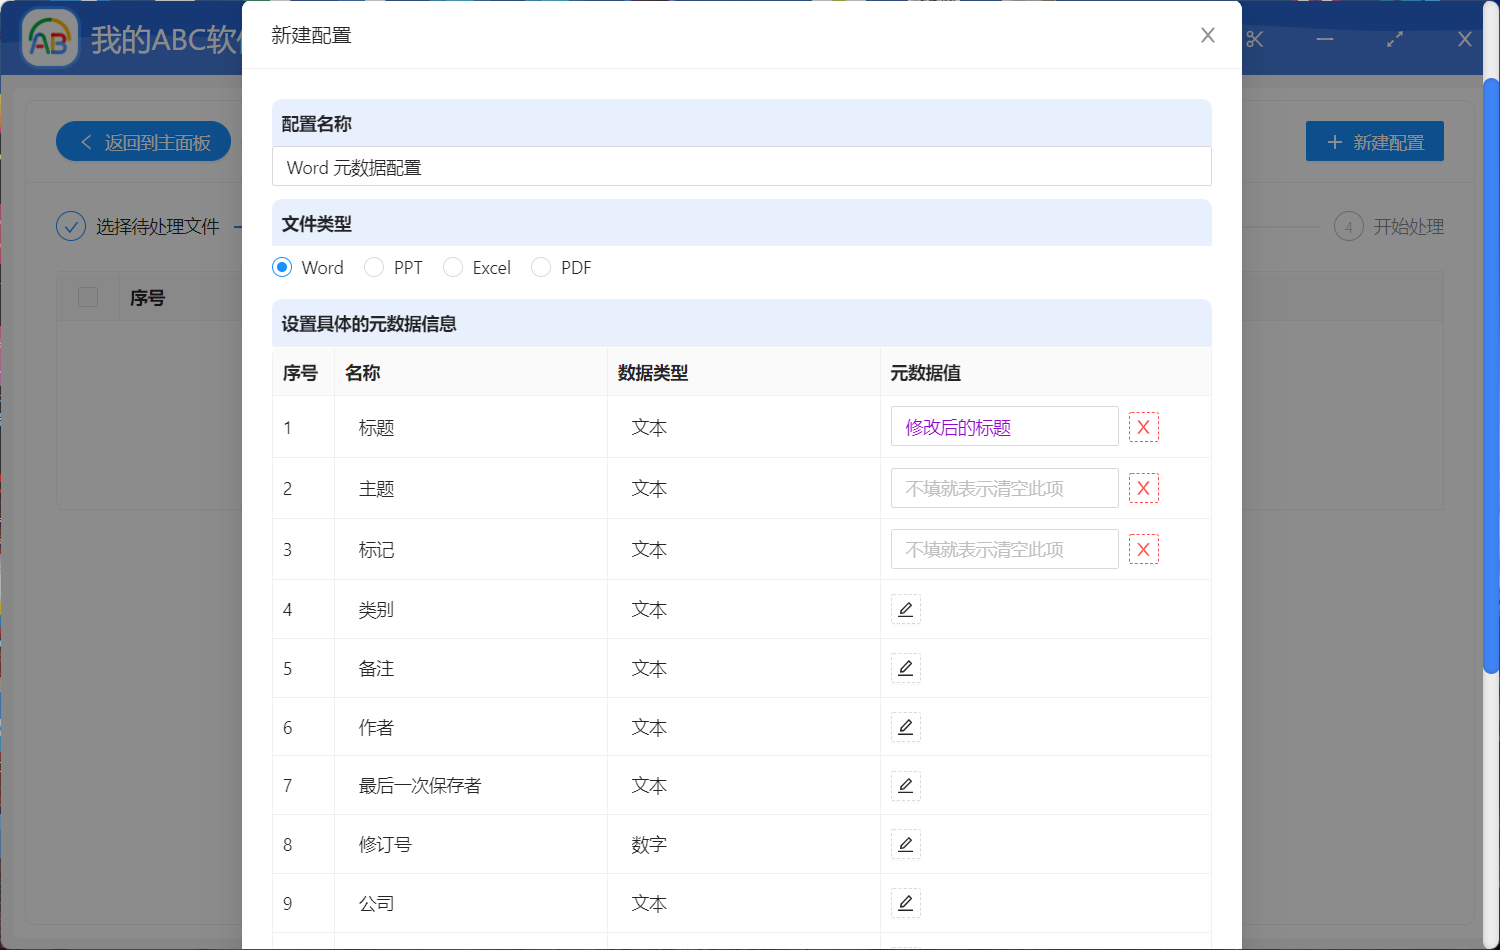Choose PPT as the file type

(x=374, y=267)
